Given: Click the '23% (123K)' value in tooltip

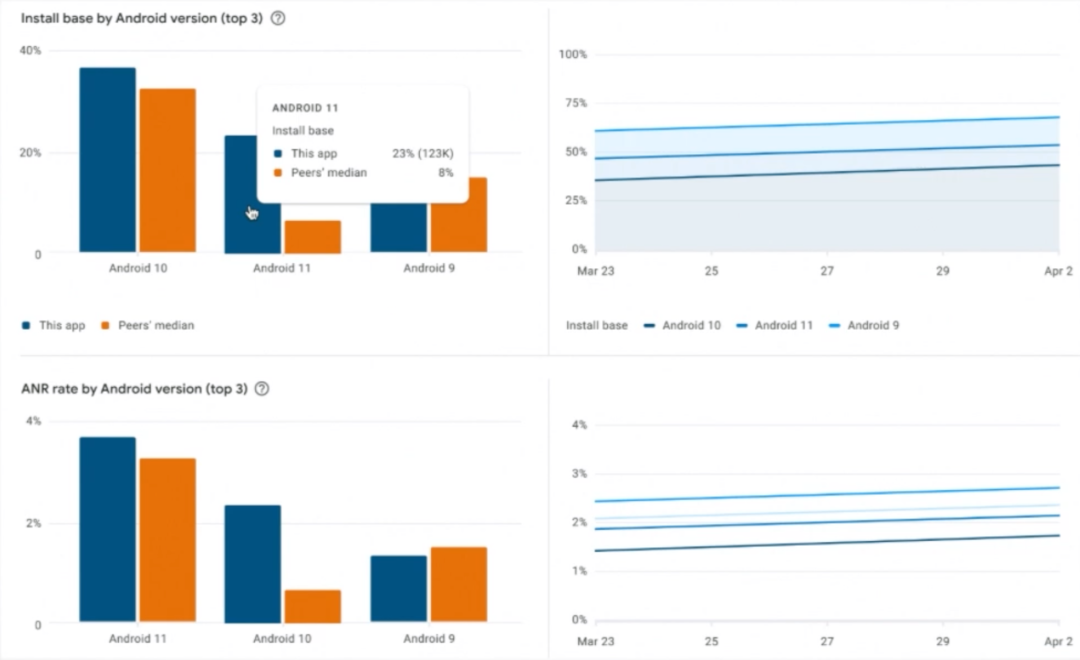Looking at the screenshot, I should tap(423, 154).
